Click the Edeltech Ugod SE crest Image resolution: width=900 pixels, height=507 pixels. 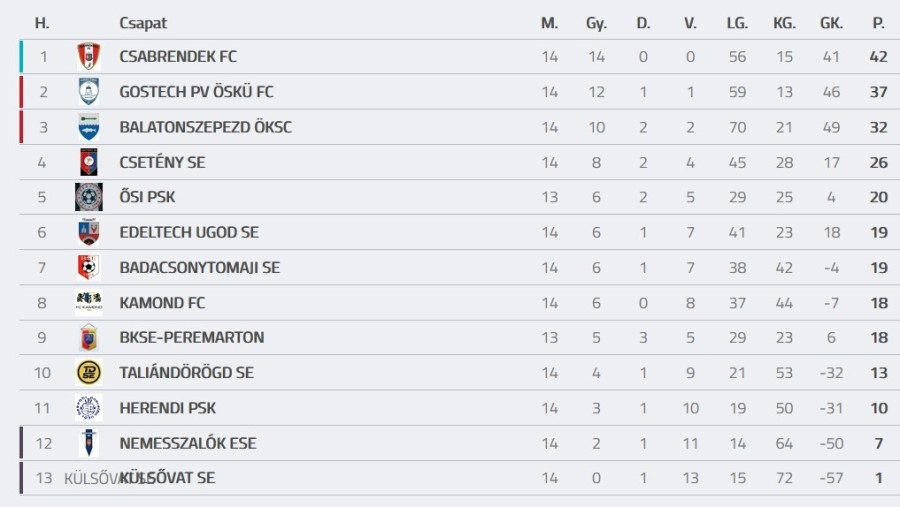click(x=89, y=232)
